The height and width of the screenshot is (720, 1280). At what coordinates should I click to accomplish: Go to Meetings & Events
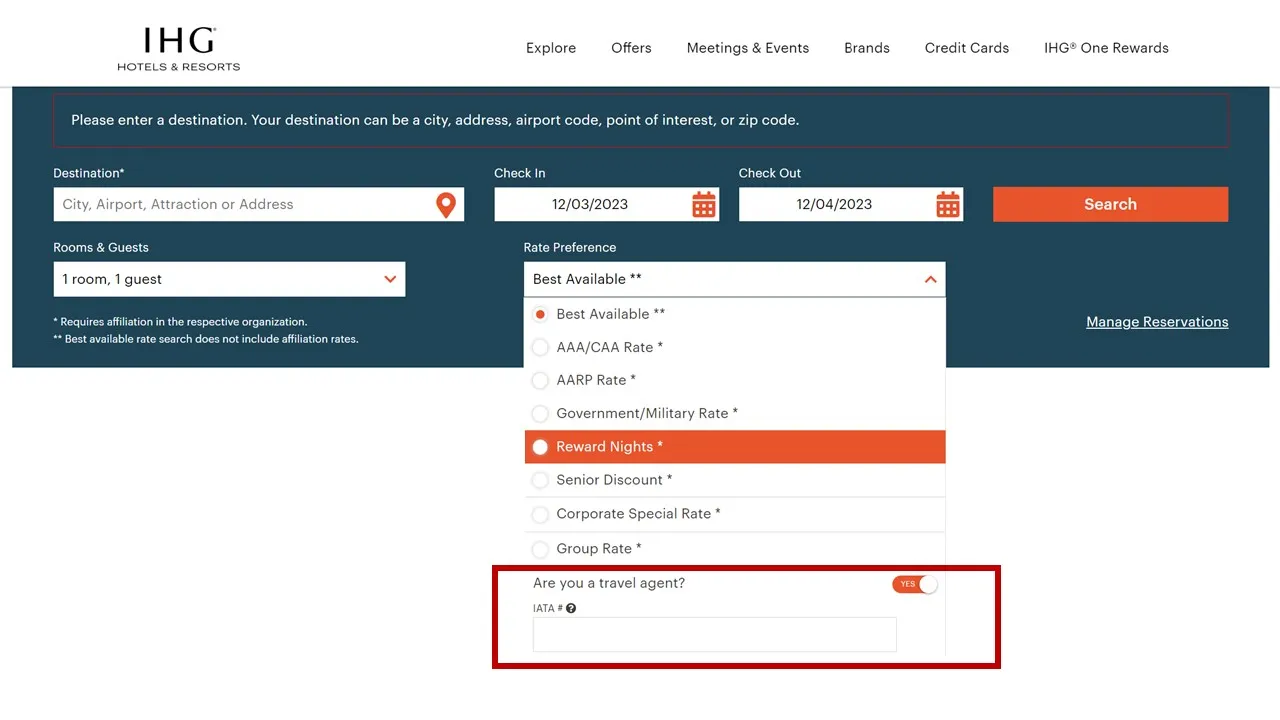748,48
